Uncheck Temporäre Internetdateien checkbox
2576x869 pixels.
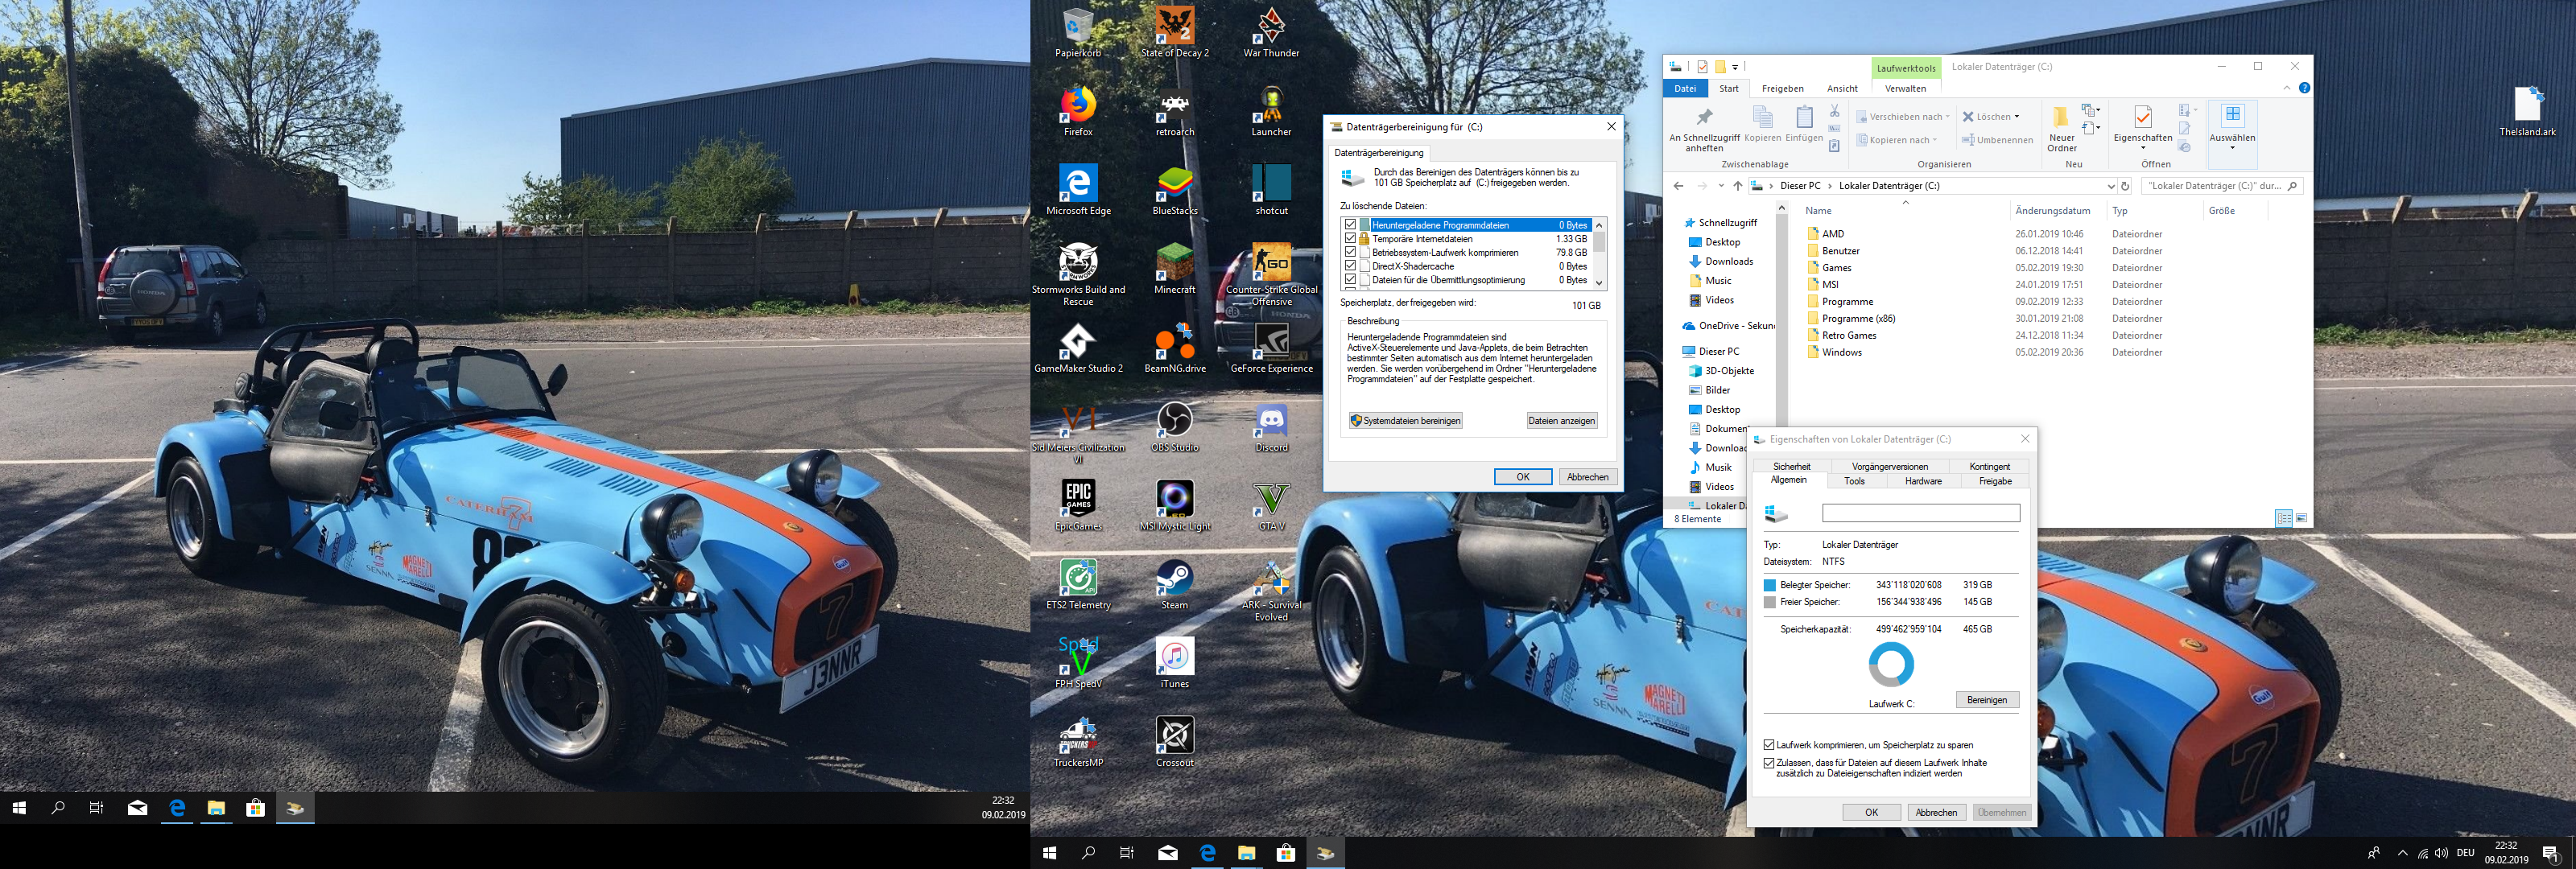1351,239
